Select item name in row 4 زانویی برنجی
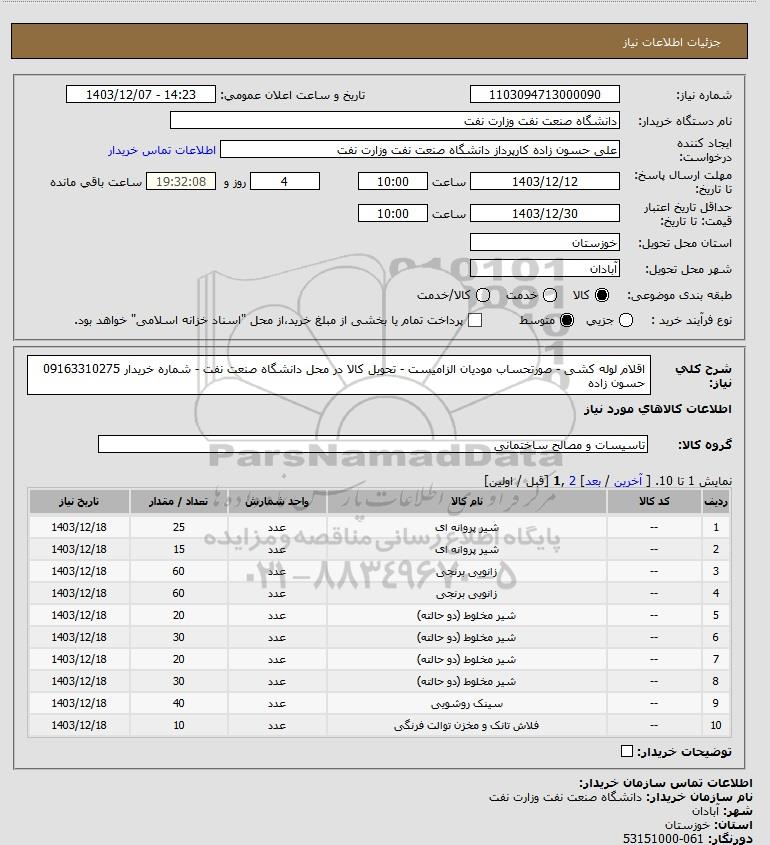Image resolution: width=770 pixels, height=845 pixels. point(467,594)
